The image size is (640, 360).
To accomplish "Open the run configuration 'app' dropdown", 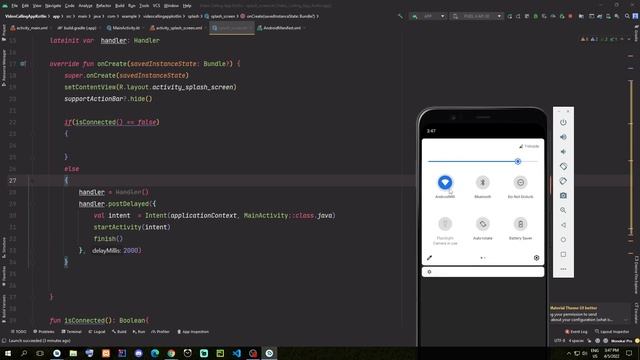I will click(x=429, y=16).
